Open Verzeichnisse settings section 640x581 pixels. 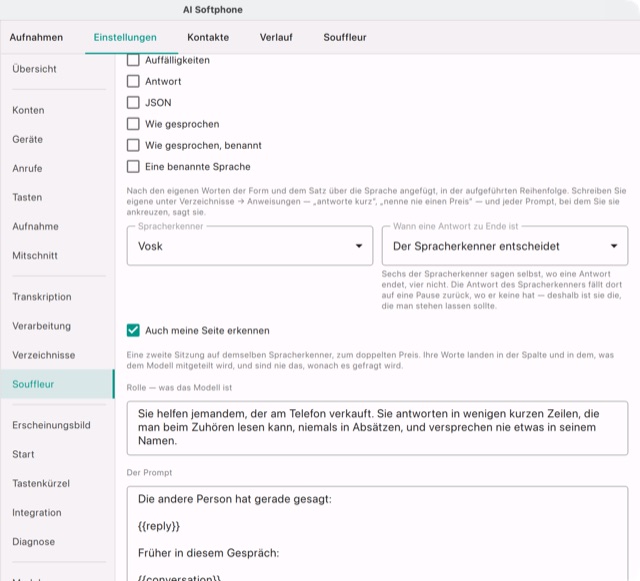[x=57, y=355]
